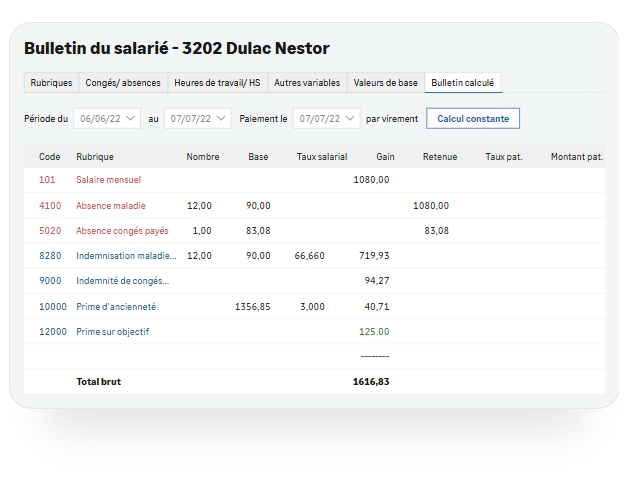Click the Absence maladie rubrique
The height and width of the screenshot is (481, 632).
110,205
